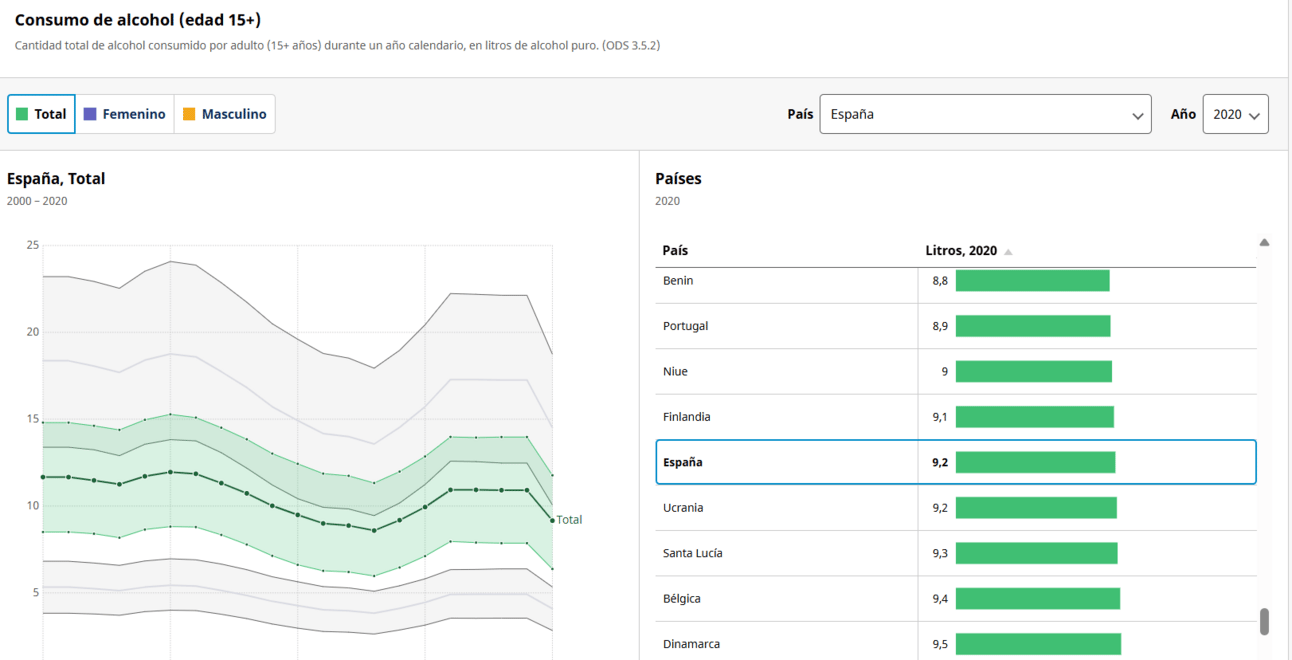
Task: Click the 2020 endpoint on España line
Action: click(552, 520)
